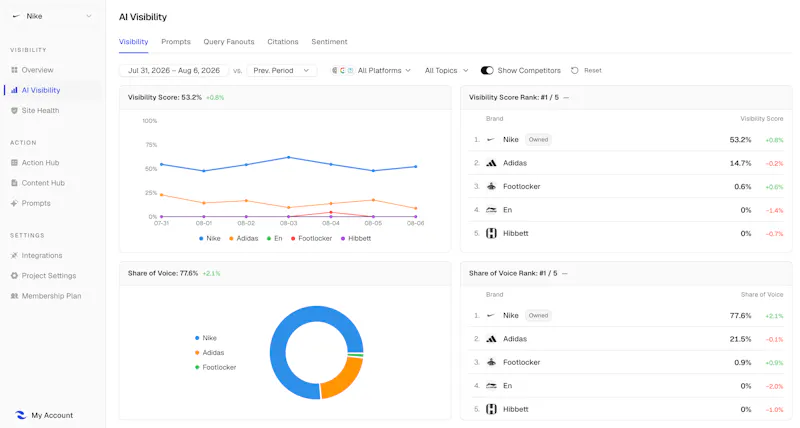
Task: Click the AI Visibility bar chart icon
Action: pos(14,90)
